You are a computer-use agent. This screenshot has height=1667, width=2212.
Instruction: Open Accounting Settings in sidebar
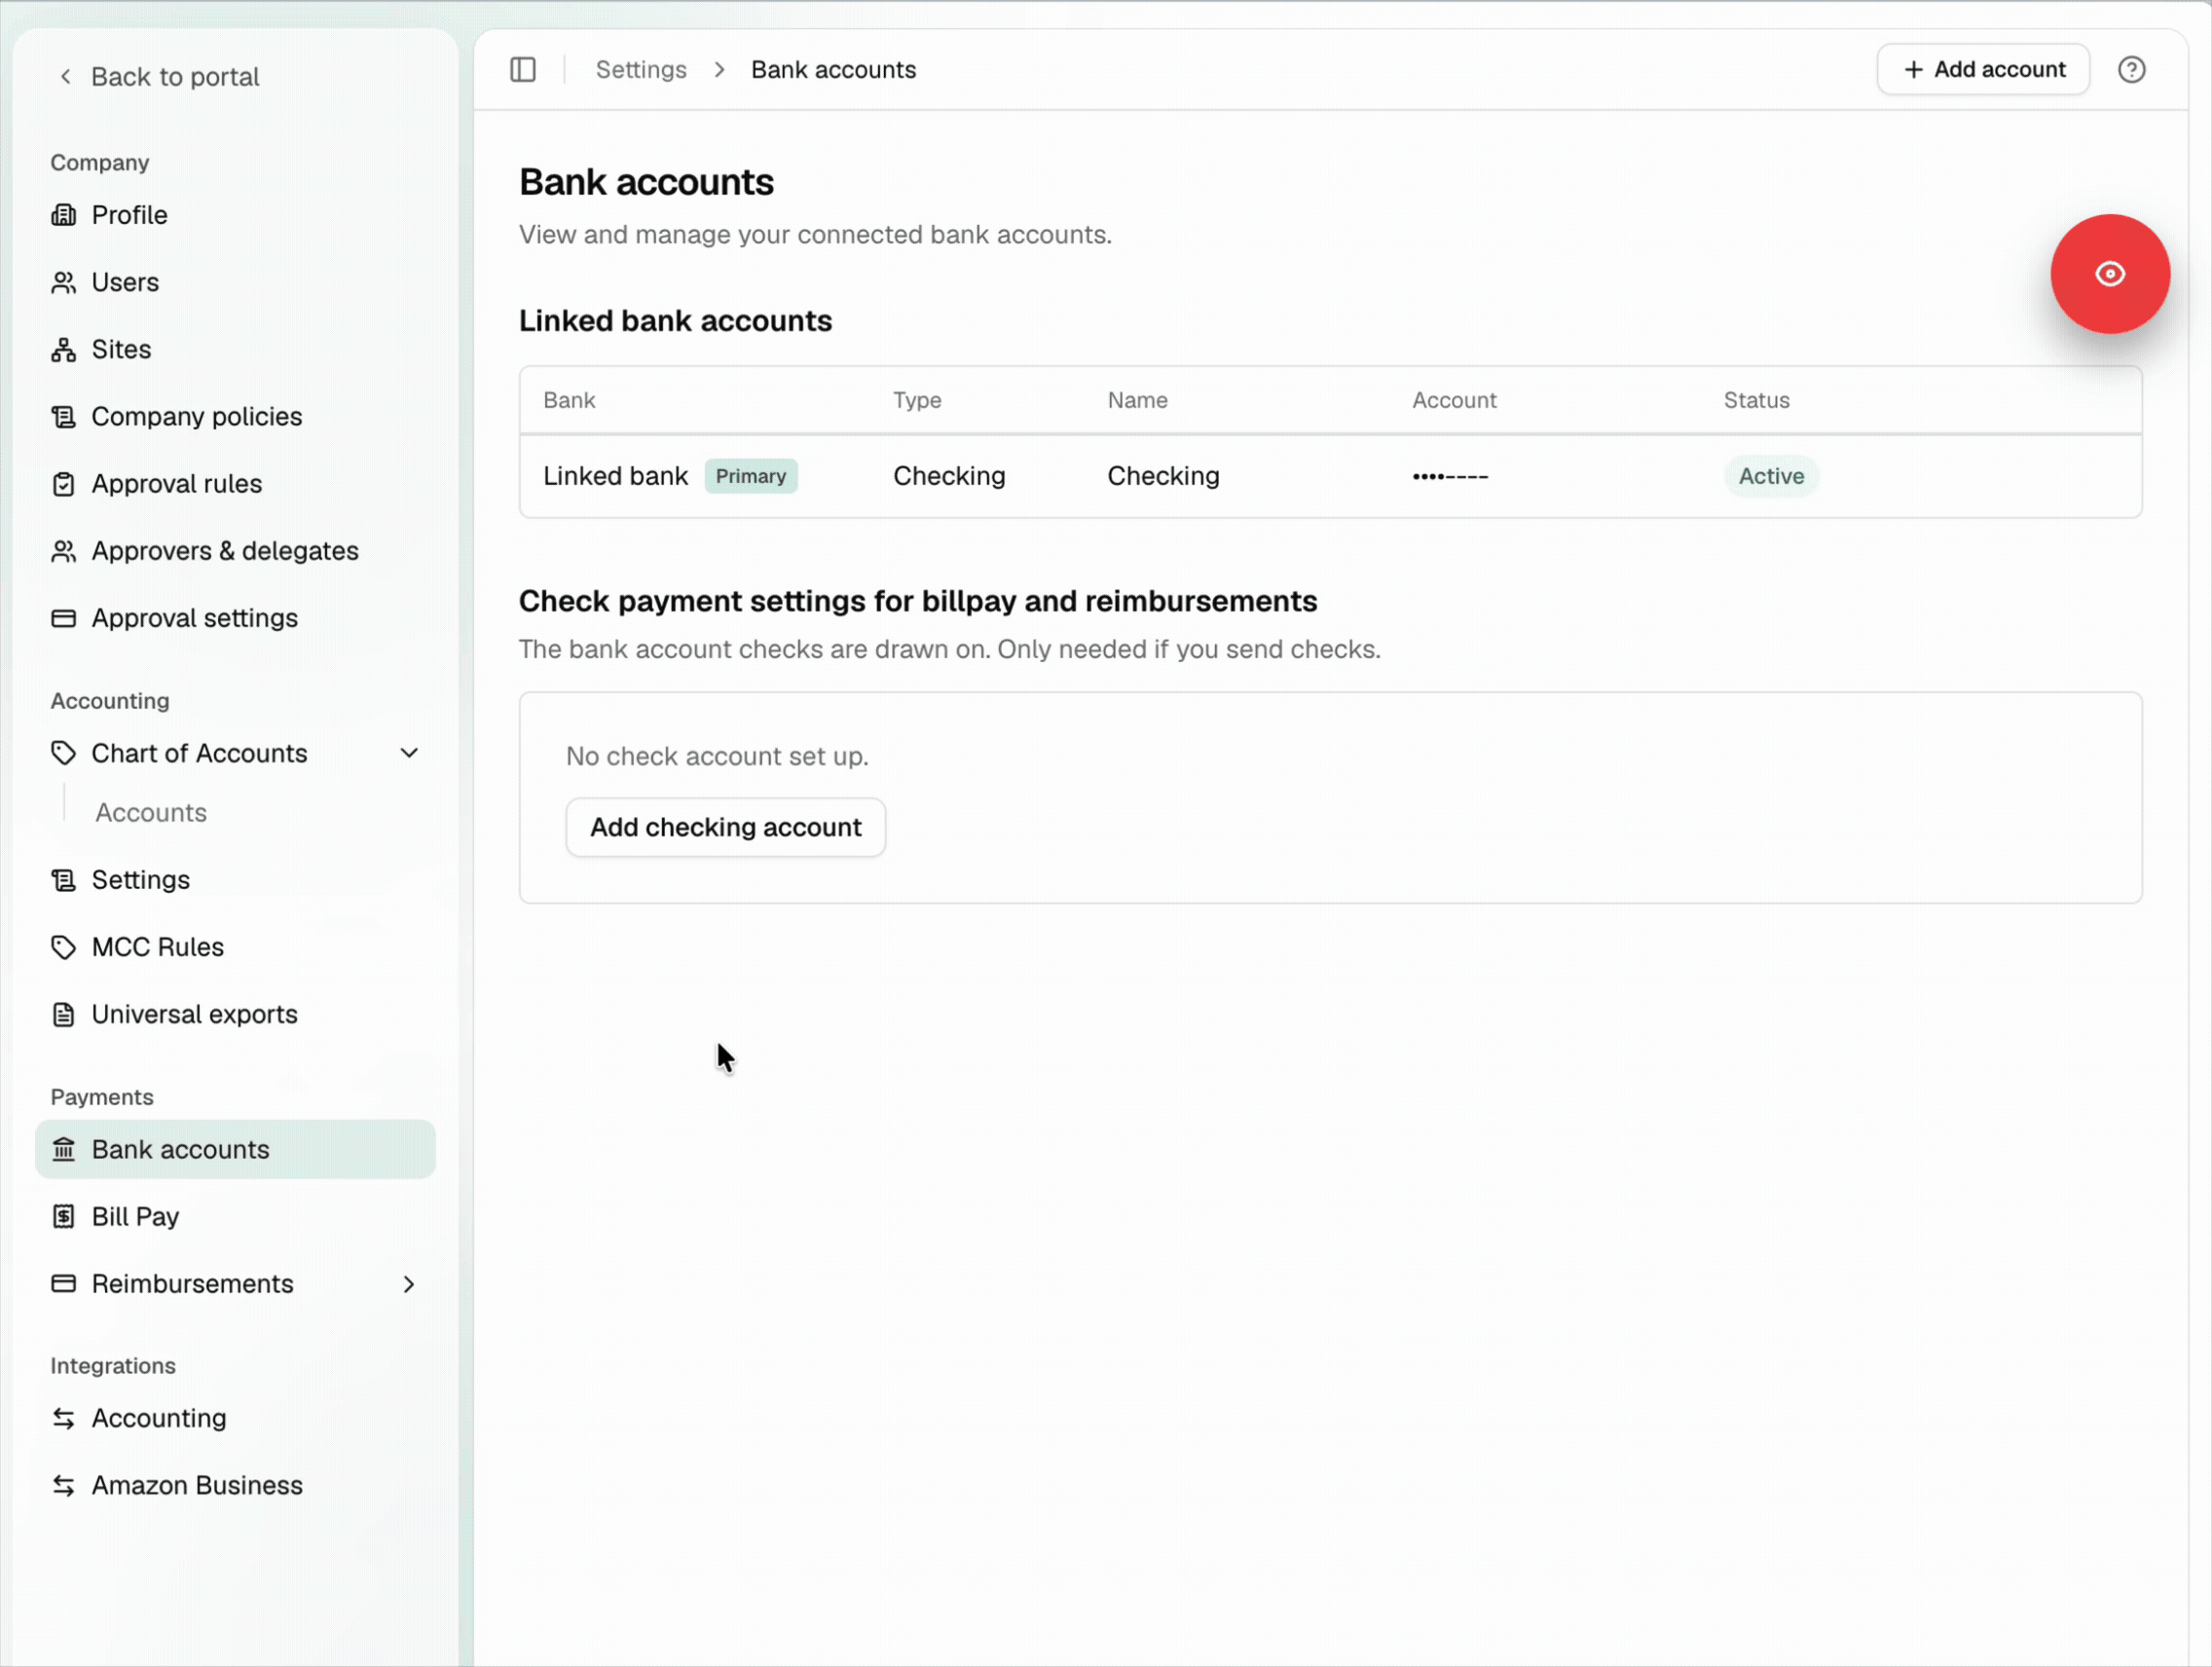click(235, 880)
